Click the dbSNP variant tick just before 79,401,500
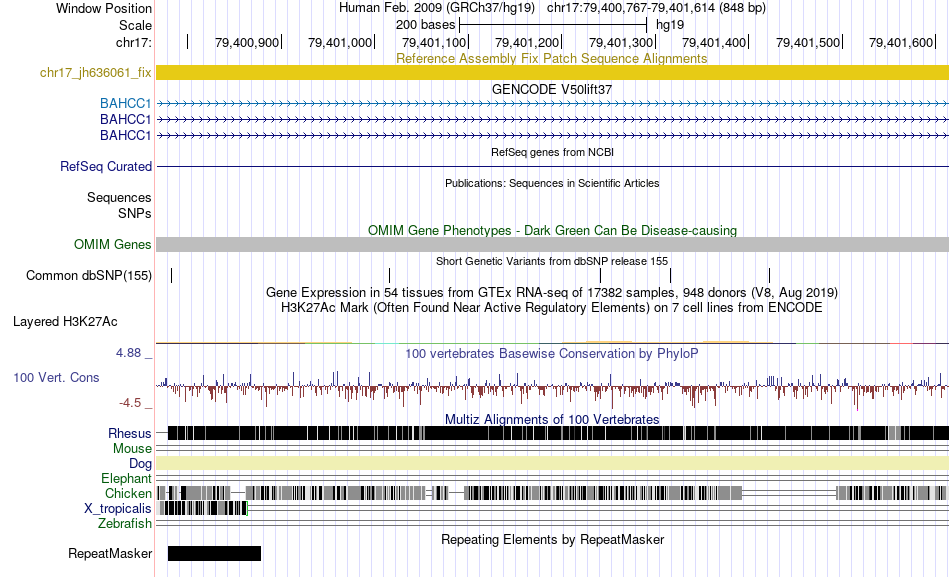This screenshot has width=950, height=577. tap(769, 275)
